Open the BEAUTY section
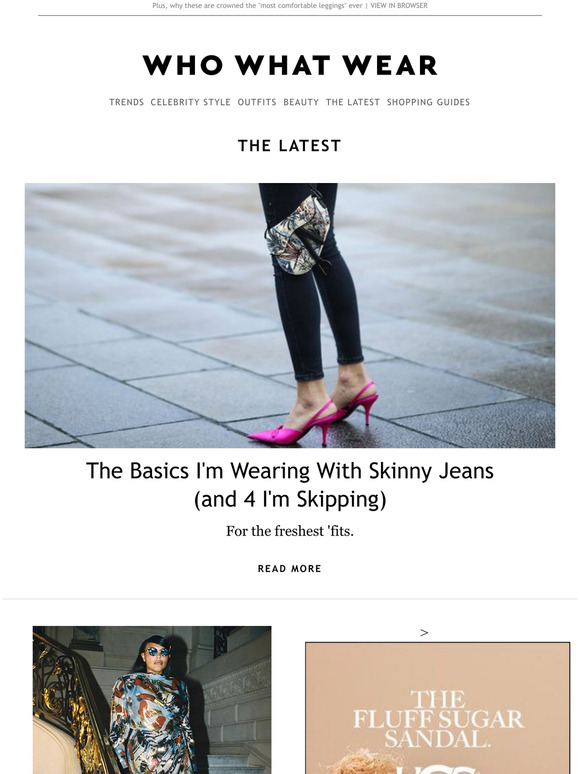Viewport: 580px width, 774px height. (301, 102)
